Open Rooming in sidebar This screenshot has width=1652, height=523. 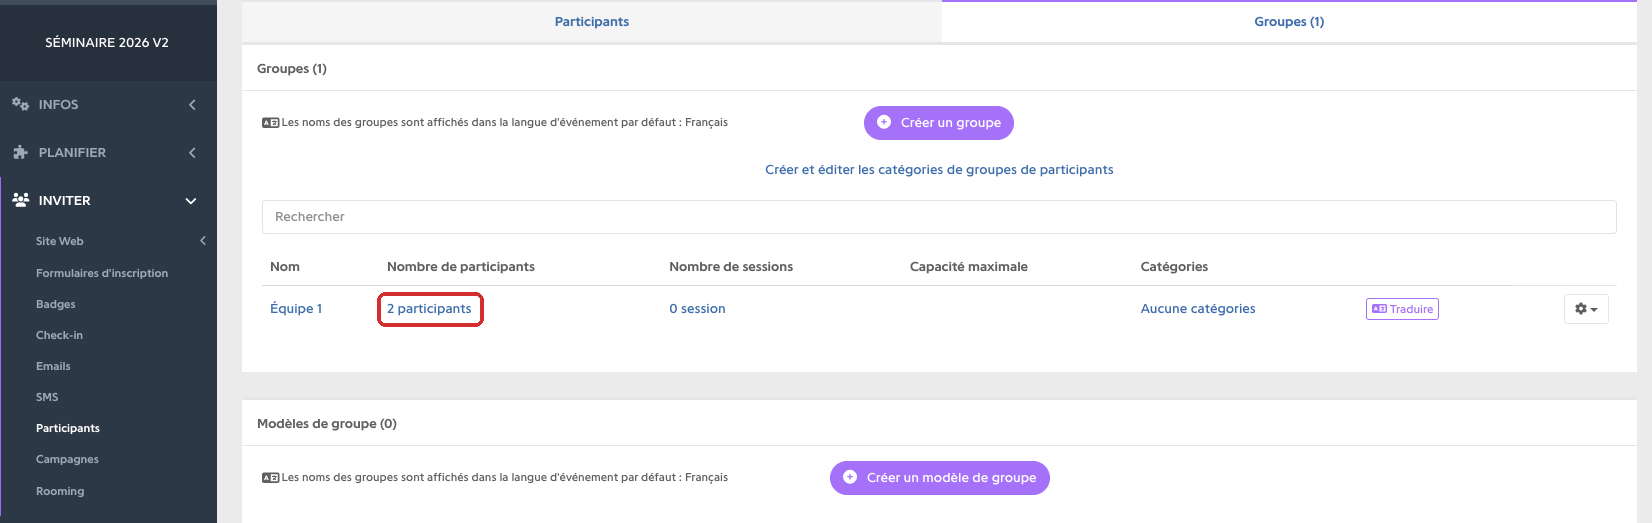coord(60,491)
